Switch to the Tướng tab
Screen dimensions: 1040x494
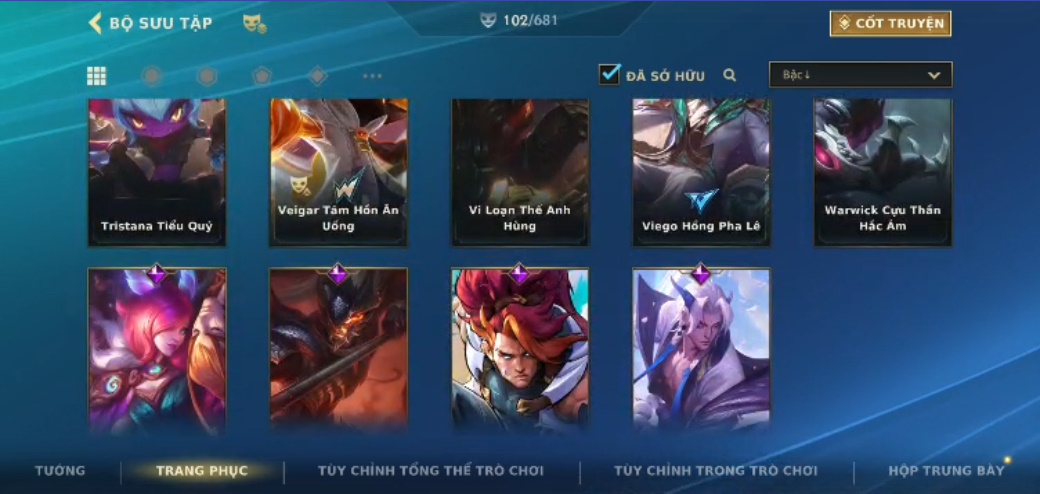pyautogui.click(x=60, y=471)
